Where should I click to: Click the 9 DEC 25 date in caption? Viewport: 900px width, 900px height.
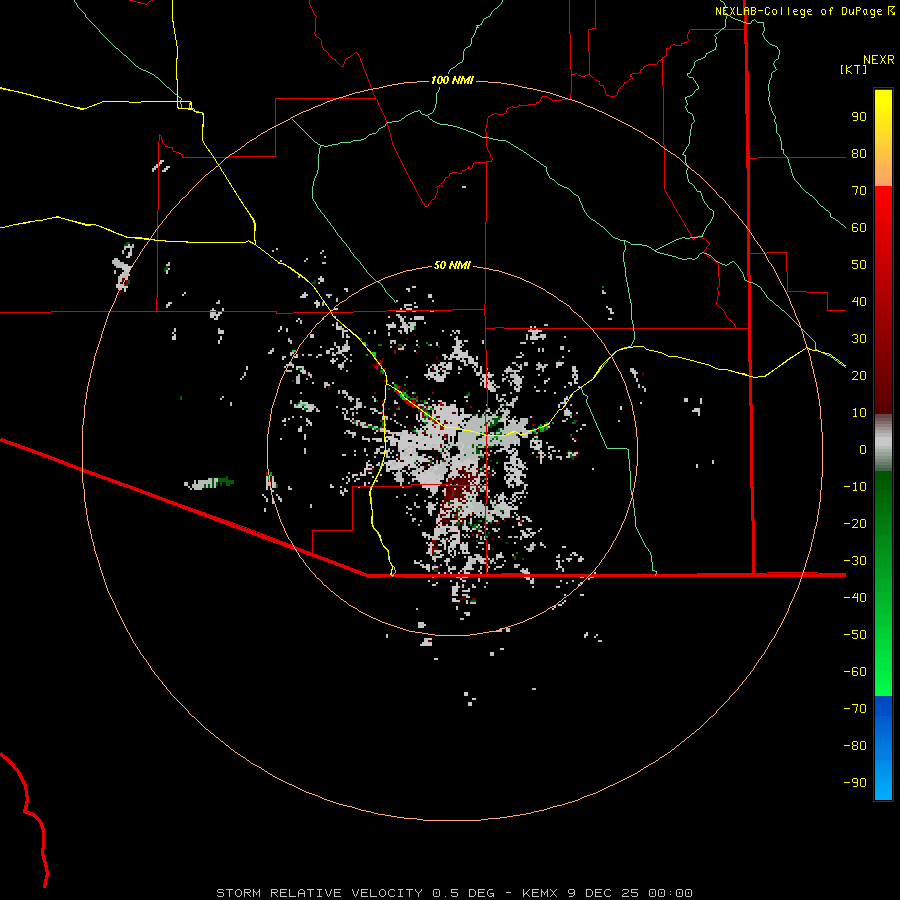(x=603, y=893)
